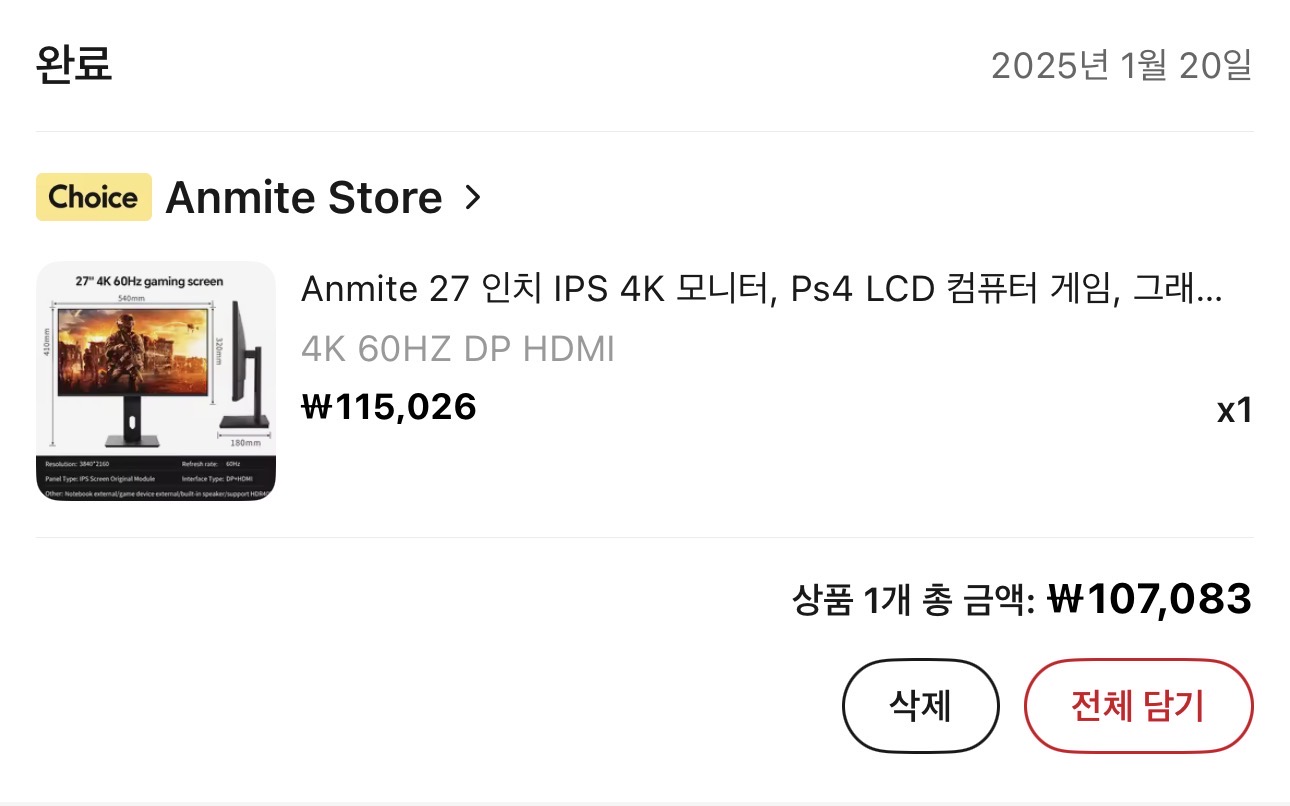Click the 완료 order status heading
The height and width of the screenshot is (806, 1290).
pyautogui.click(x=73, y=64)
